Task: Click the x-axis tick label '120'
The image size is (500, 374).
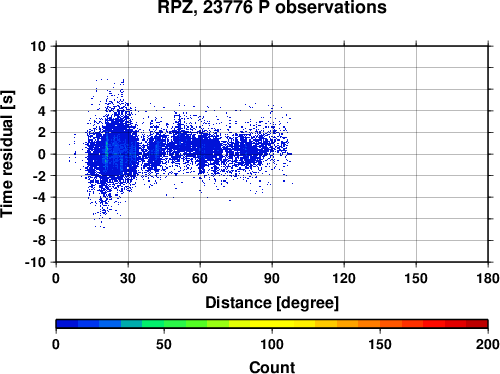Action: [x=344, y=278]
